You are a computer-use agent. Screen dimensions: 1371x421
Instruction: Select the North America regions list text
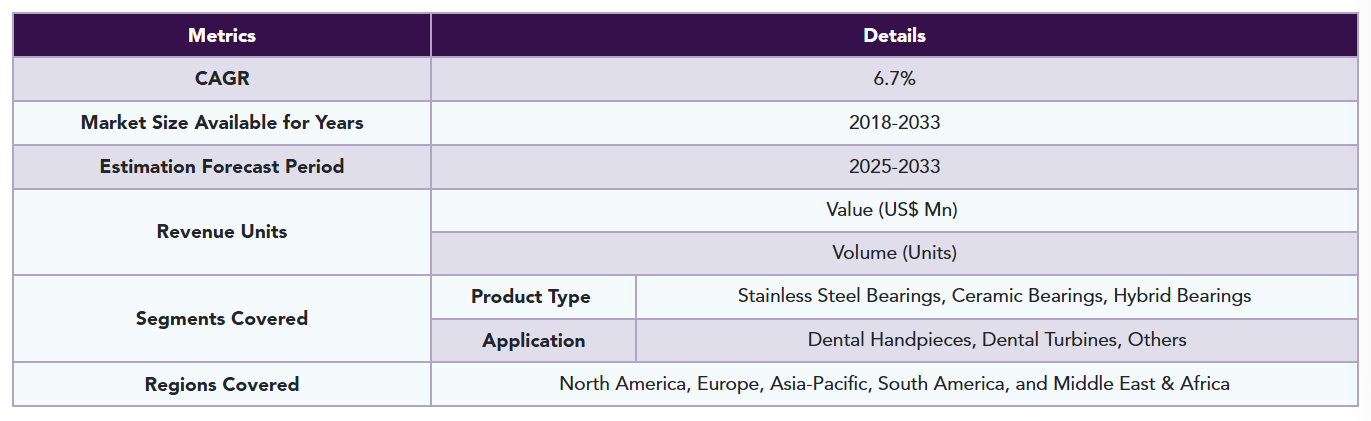[x=894, y=384]
